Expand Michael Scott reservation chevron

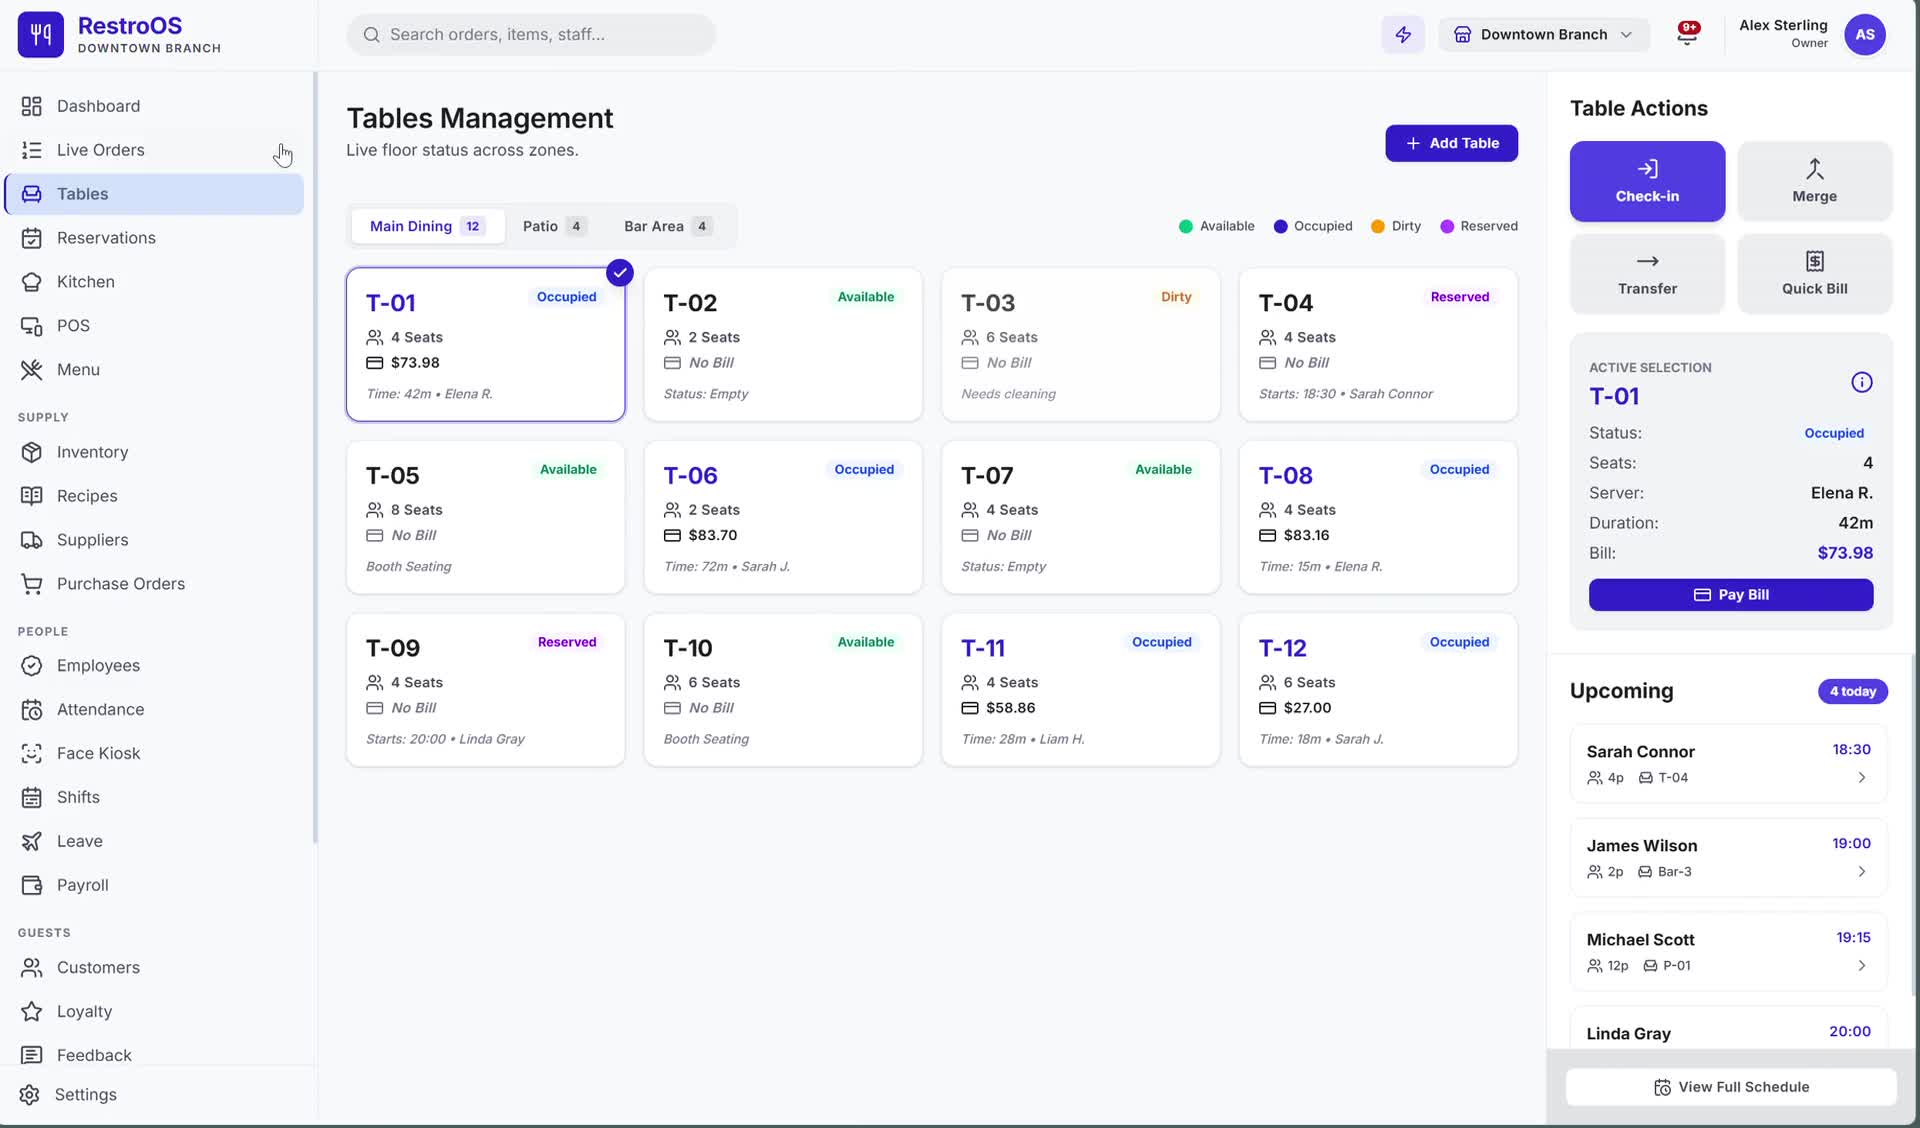(x=1861, y=965)
